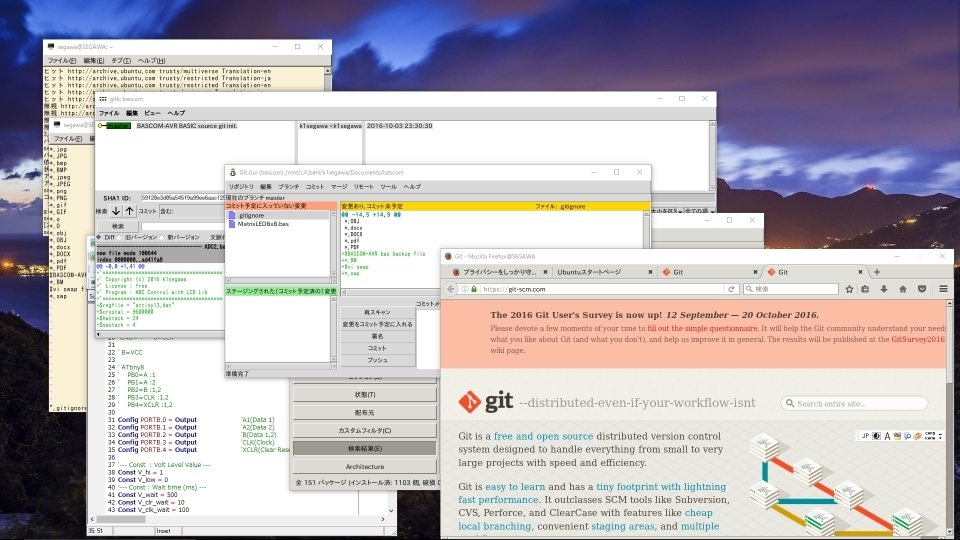This screenshot has width=960, height=540.
Task: Click the 状態(T) button
Action: pyautogui.click(x=365, y=395)
